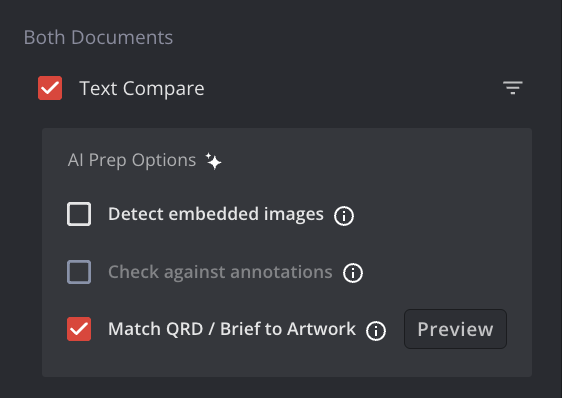
Task: Click the AI sparkle icon next to AI Prep Options
Action: click(x=214, y=161)
